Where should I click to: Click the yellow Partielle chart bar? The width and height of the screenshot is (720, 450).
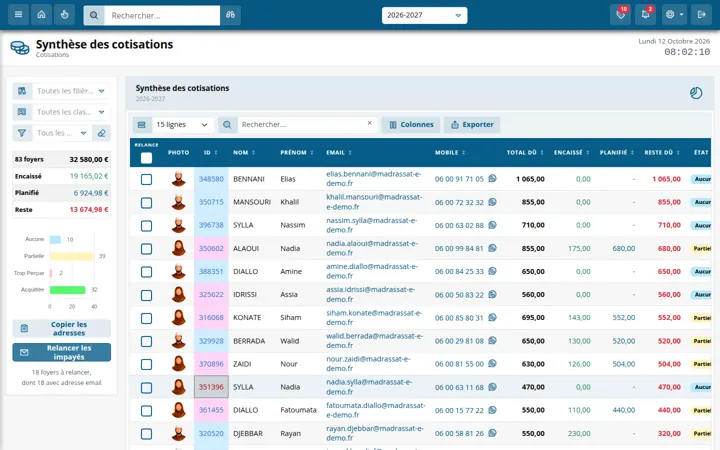71,256
